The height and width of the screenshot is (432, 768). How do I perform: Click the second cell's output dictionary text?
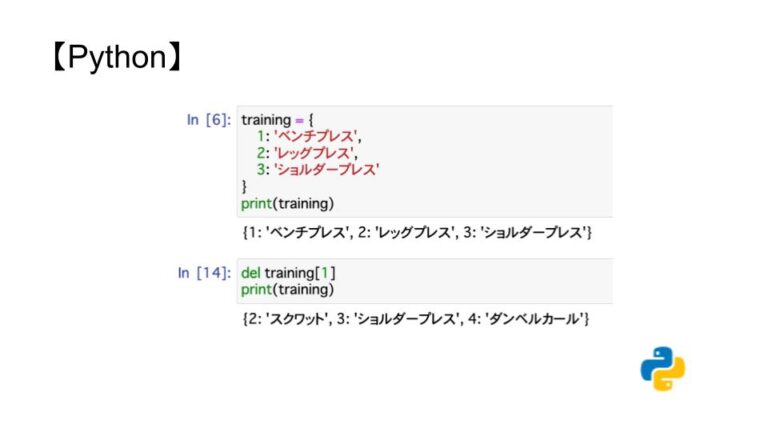point(415,319)
